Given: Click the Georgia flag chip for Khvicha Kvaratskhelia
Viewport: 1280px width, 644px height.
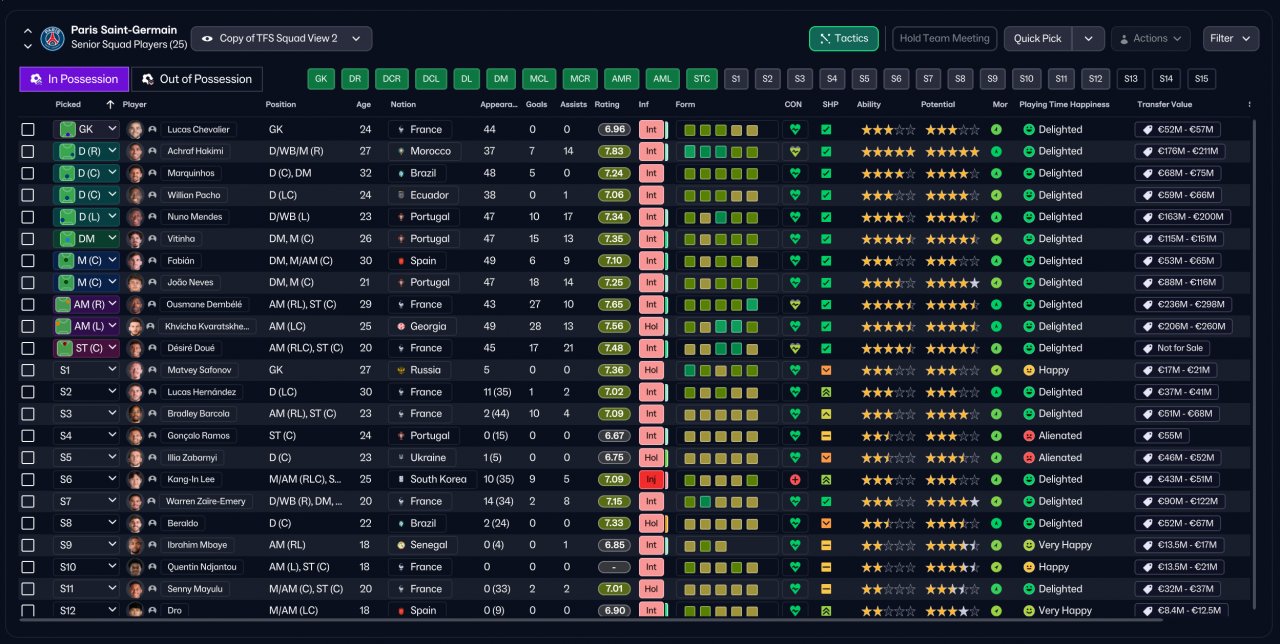Looking at the screenshot, I should (424, 326).
